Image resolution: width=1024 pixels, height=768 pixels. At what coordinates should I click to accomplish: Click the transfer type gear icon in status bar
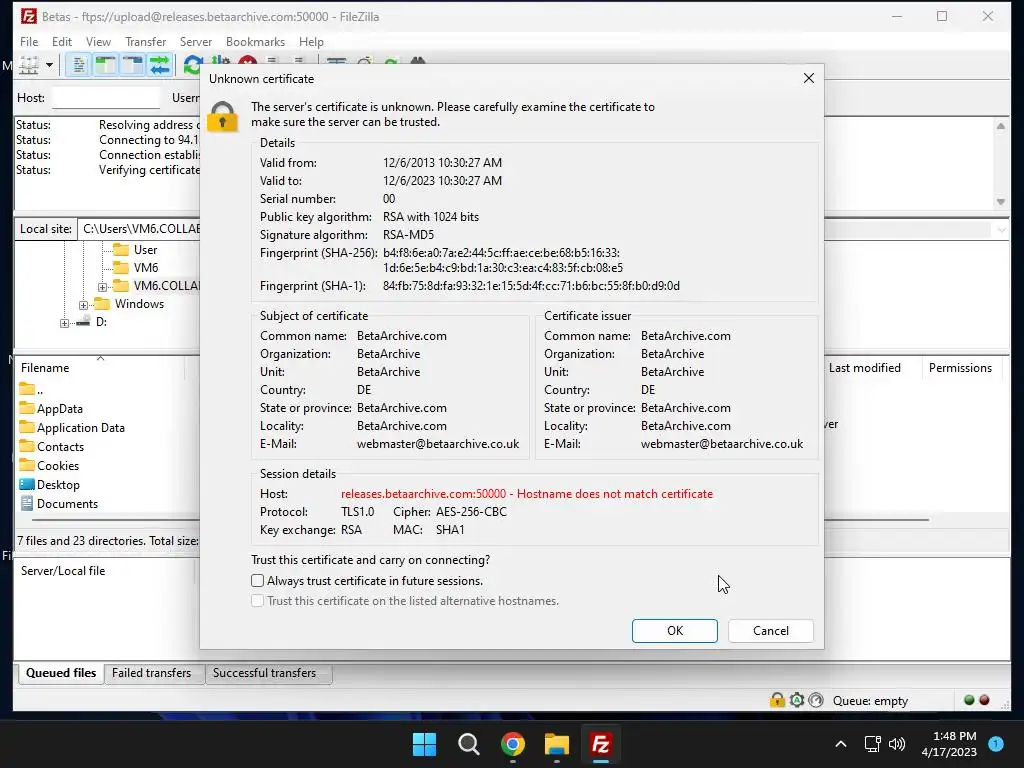797,700
